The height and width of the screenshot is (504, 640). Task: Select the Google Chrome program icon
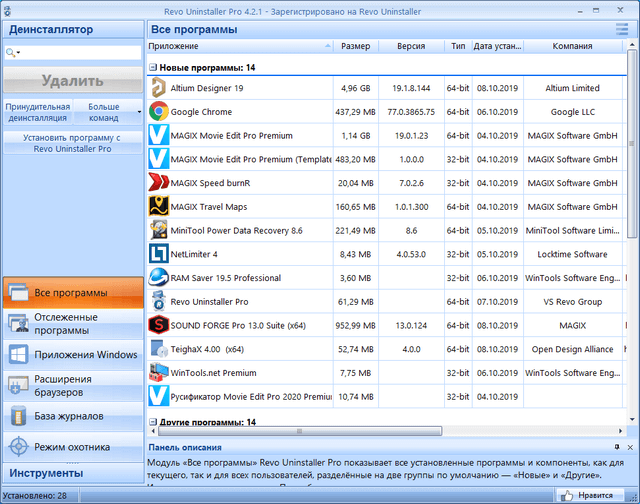tap(158, 112)
